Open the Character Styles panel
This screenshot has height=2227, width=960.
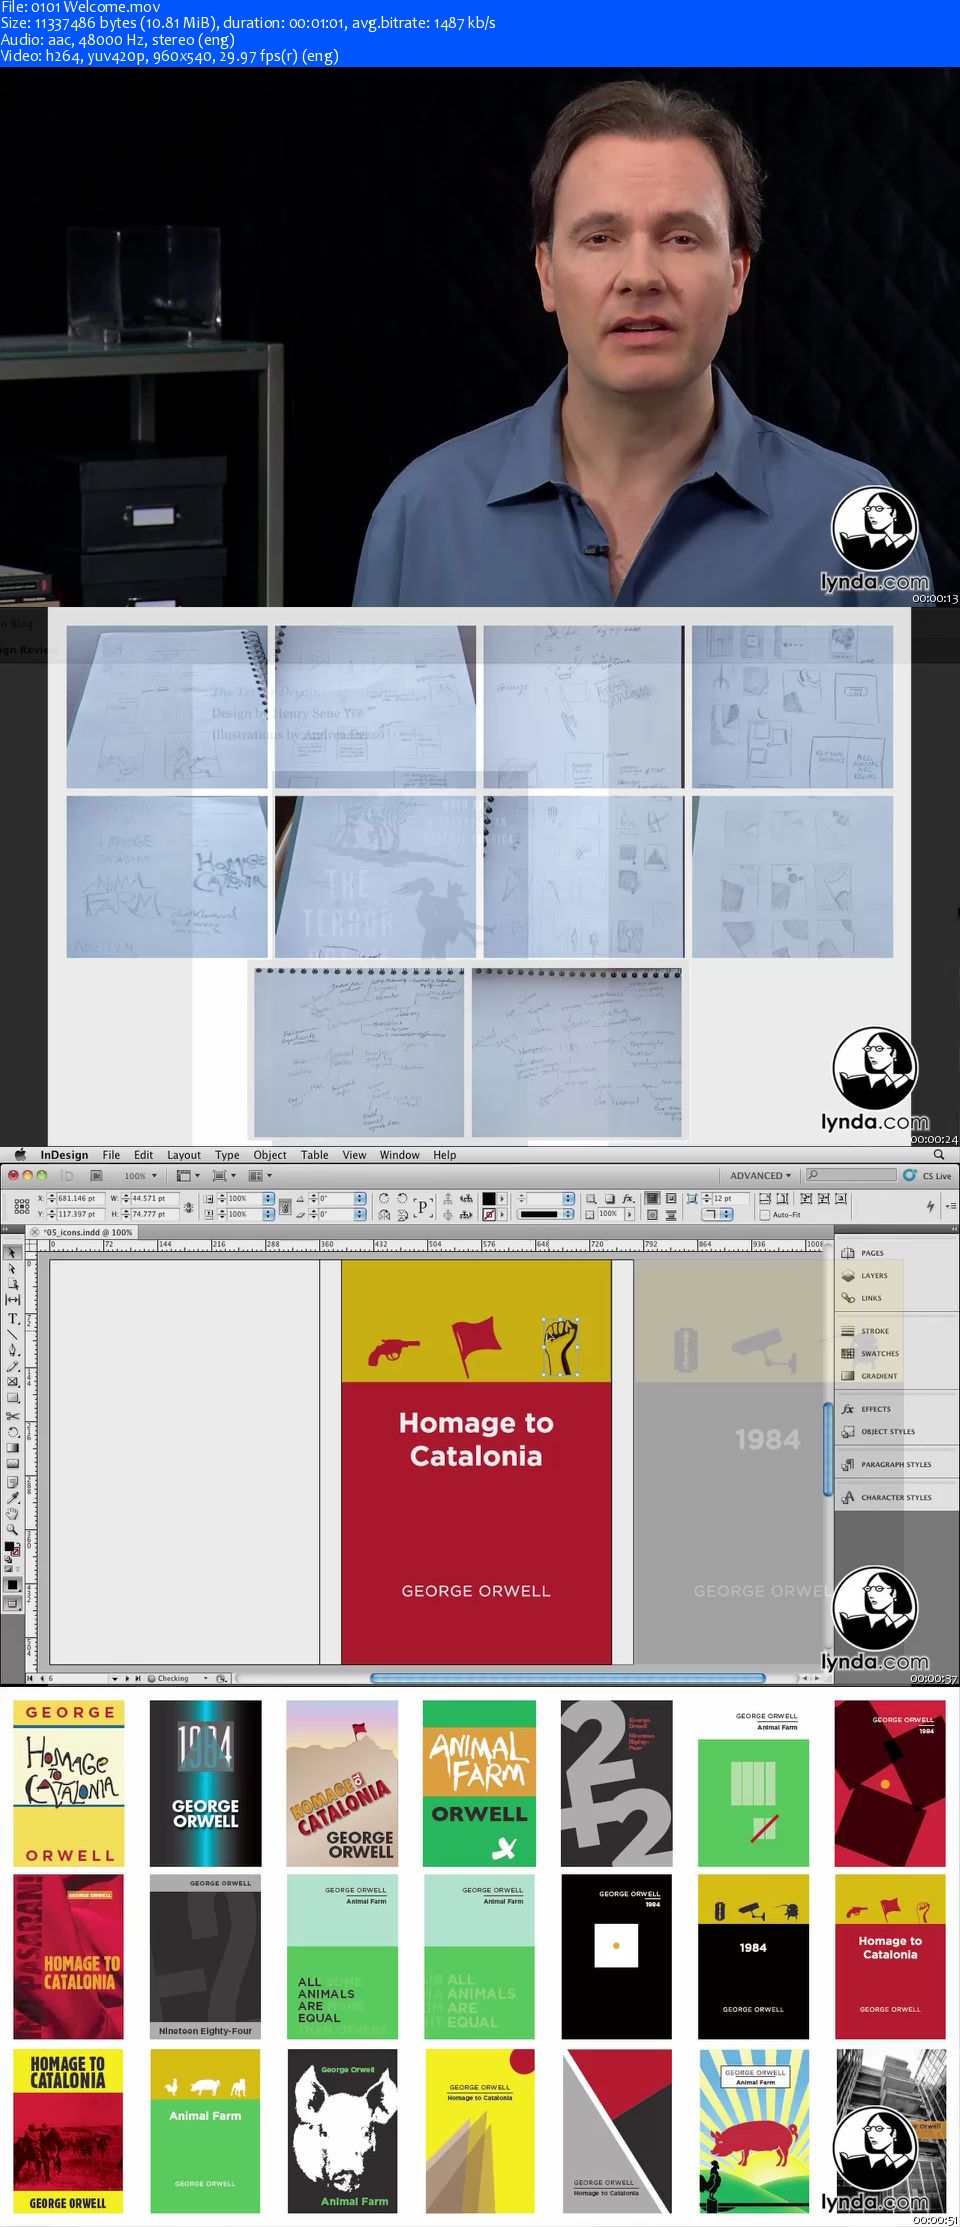click(x=886, y=1498)
